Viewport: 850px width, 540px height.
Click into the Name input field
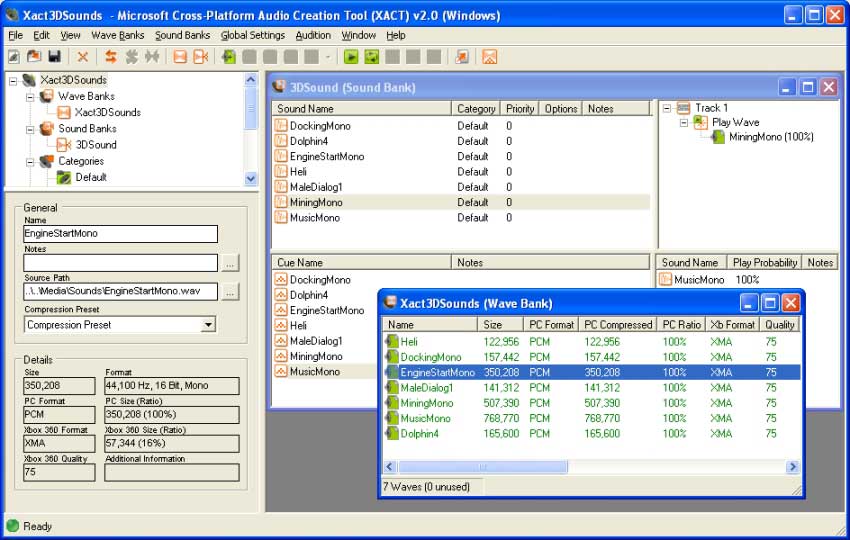(120, 234)
